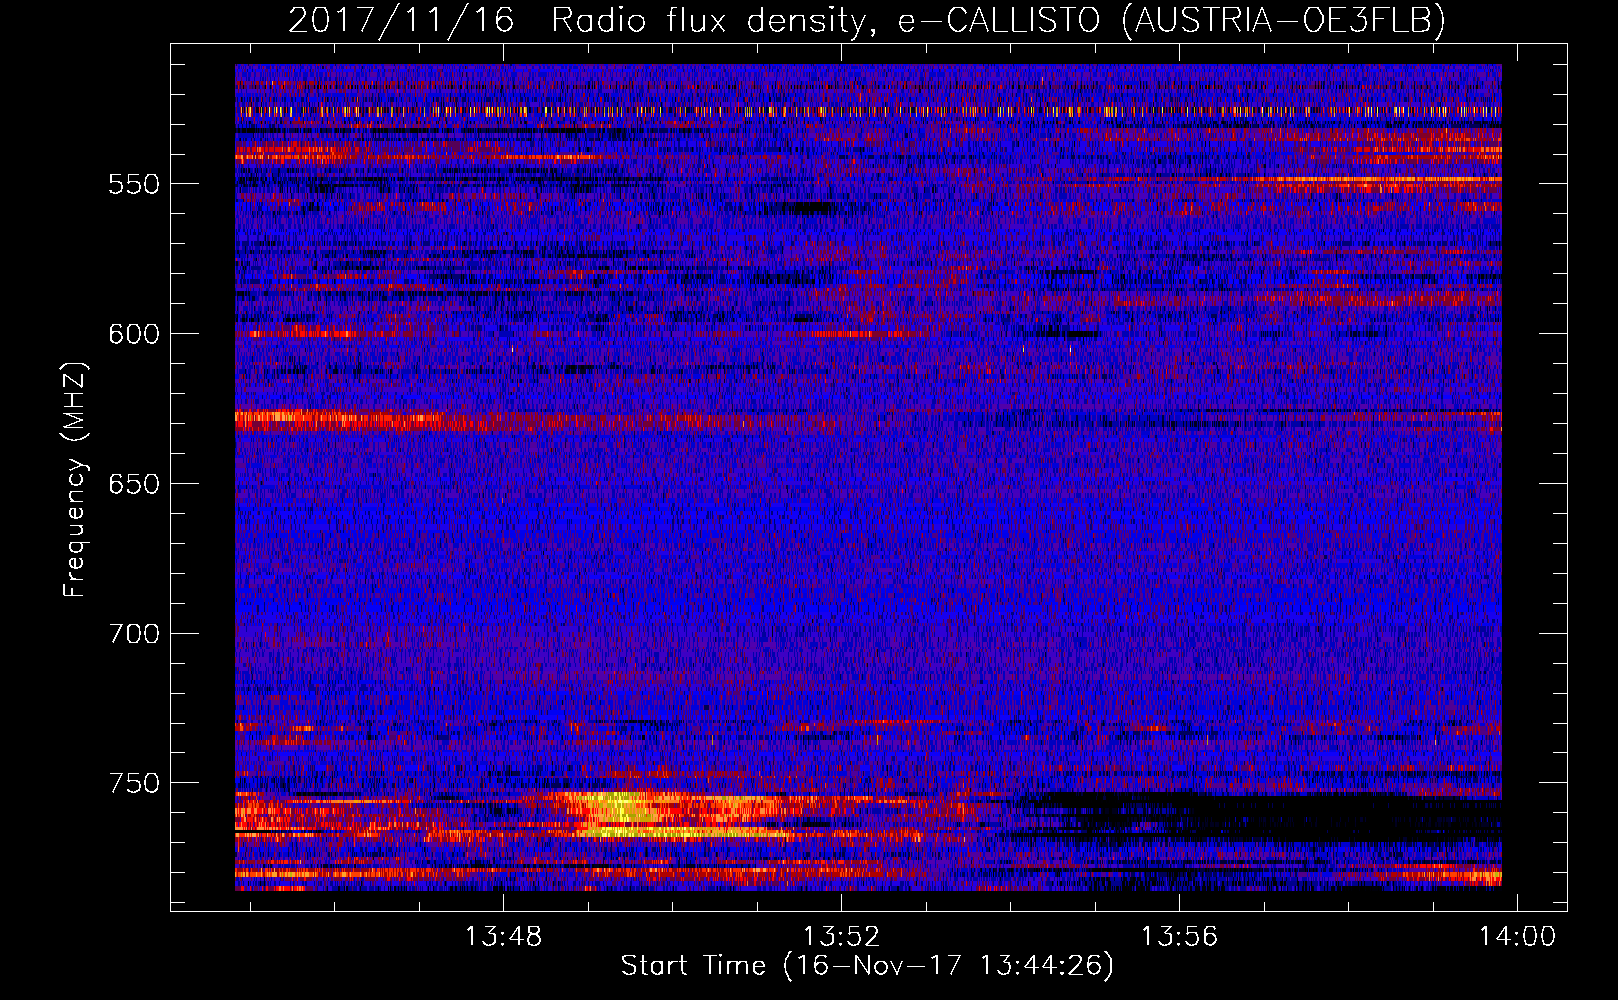Click the 750 frequency tick label
The width and height of the screenshot is (1618, 1000).
tap(134, 783)
